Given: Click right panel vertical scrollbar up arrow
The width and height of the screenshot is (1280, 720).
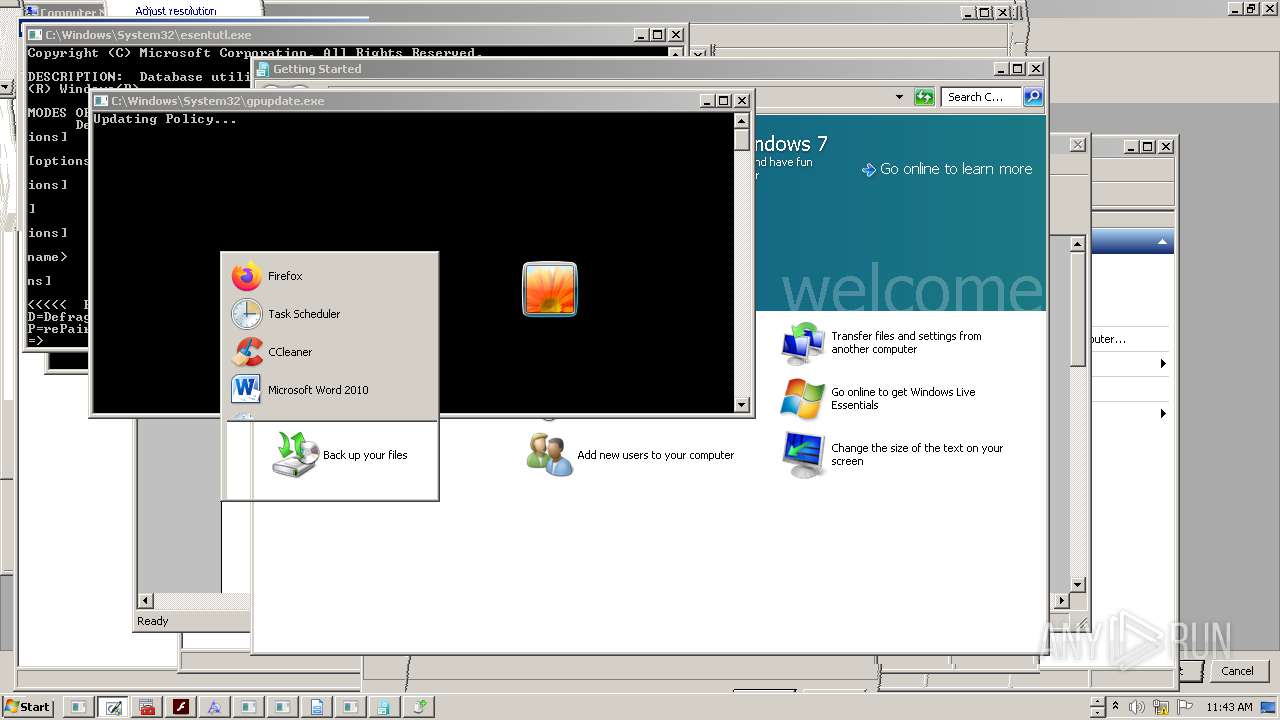Looking at the screenshot, I should (1077, 244).
